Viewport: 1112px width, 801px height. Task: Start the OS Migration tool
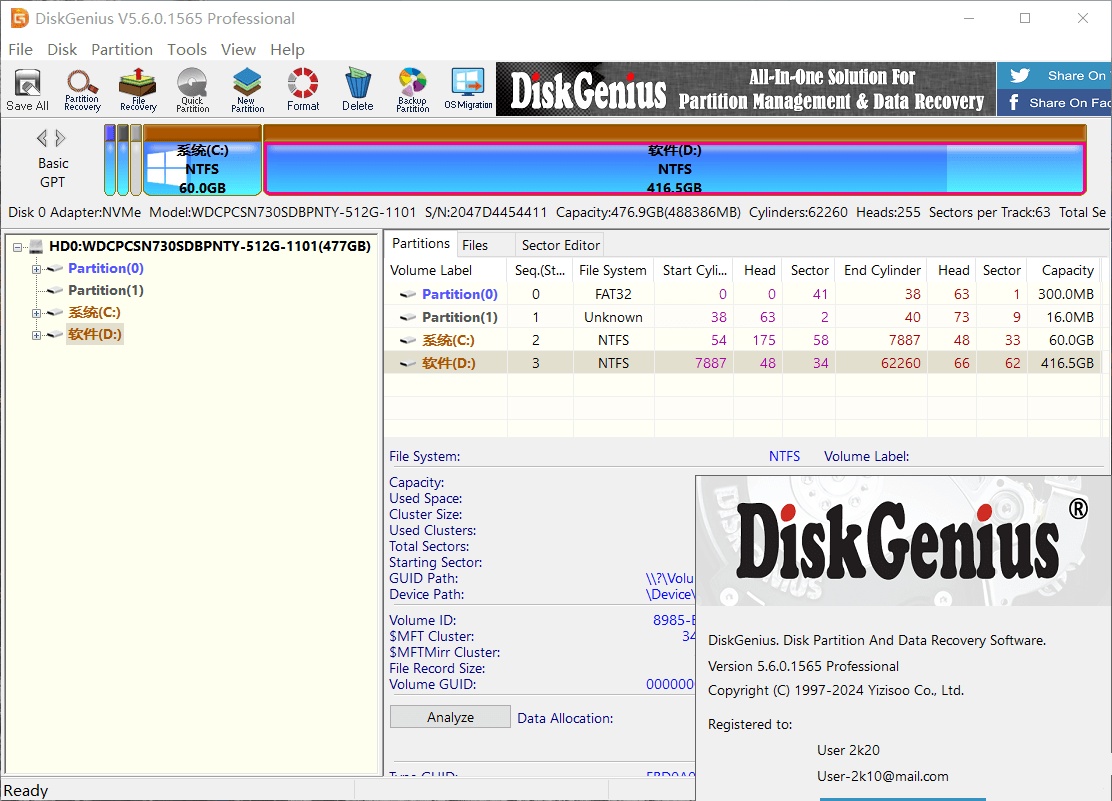(x=468, y=89)
